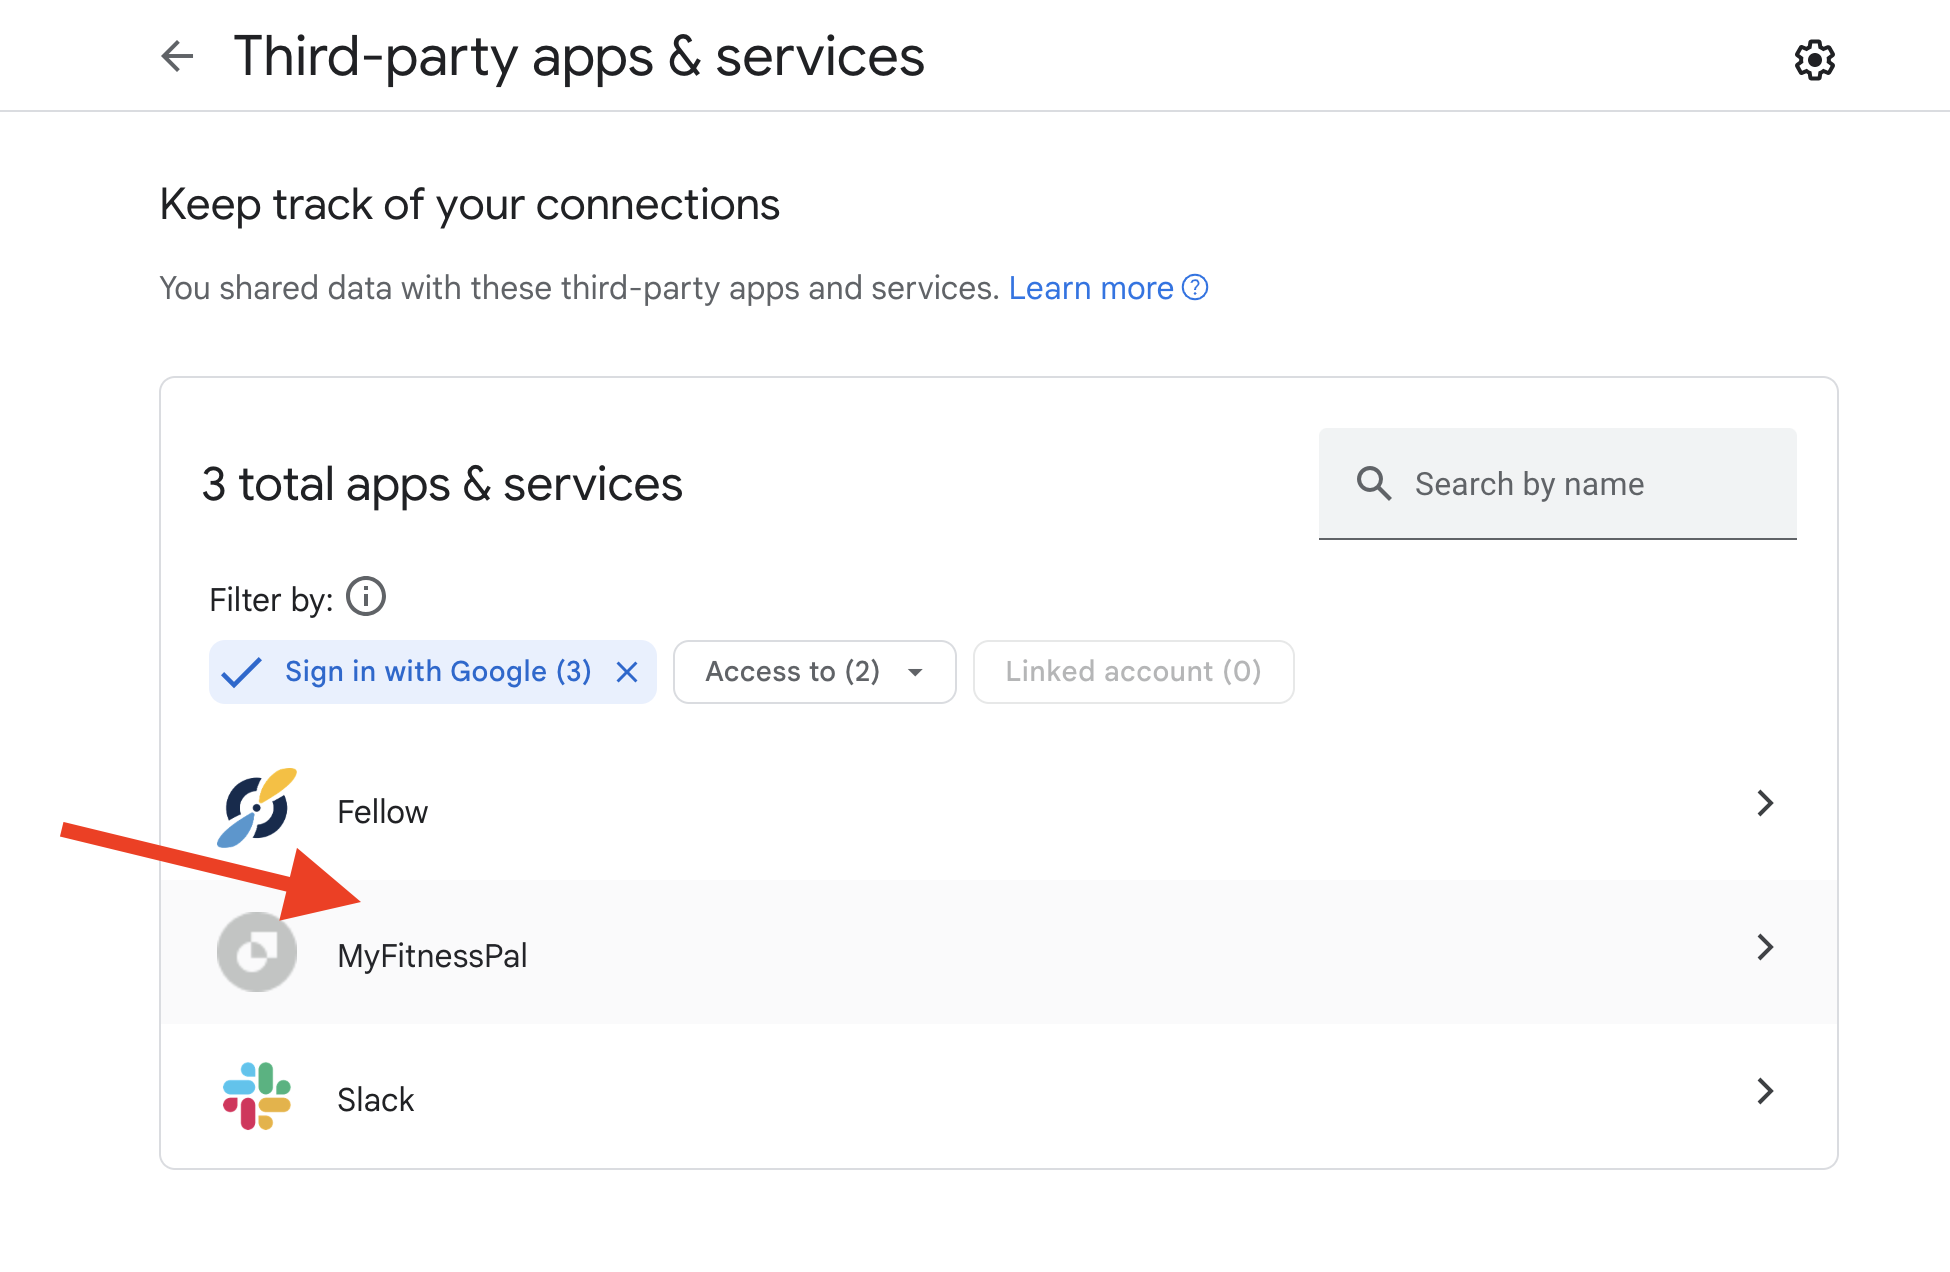Screen dimensions: 1950x1272
Task: Click the Learn more help icon
Action: (x=1195, y=288)
